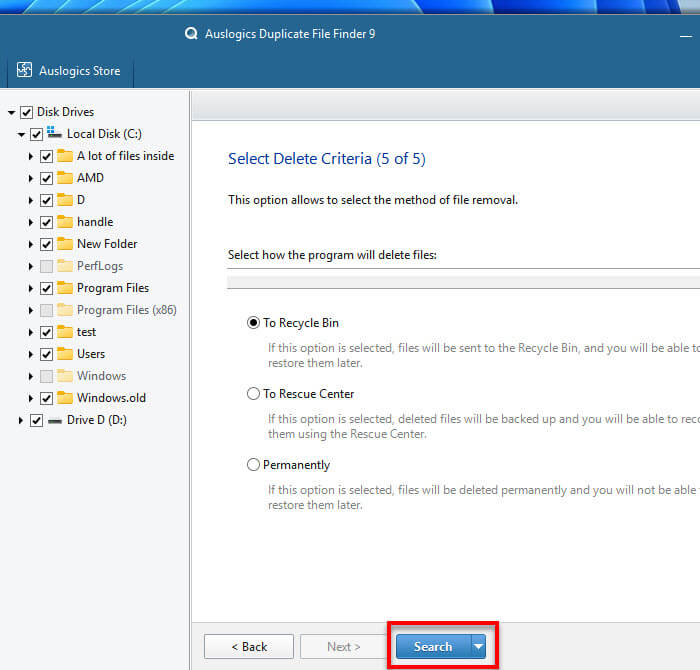700x670 pixels.
Task: Click the AMD folder icon
Action: click(65, 178)
